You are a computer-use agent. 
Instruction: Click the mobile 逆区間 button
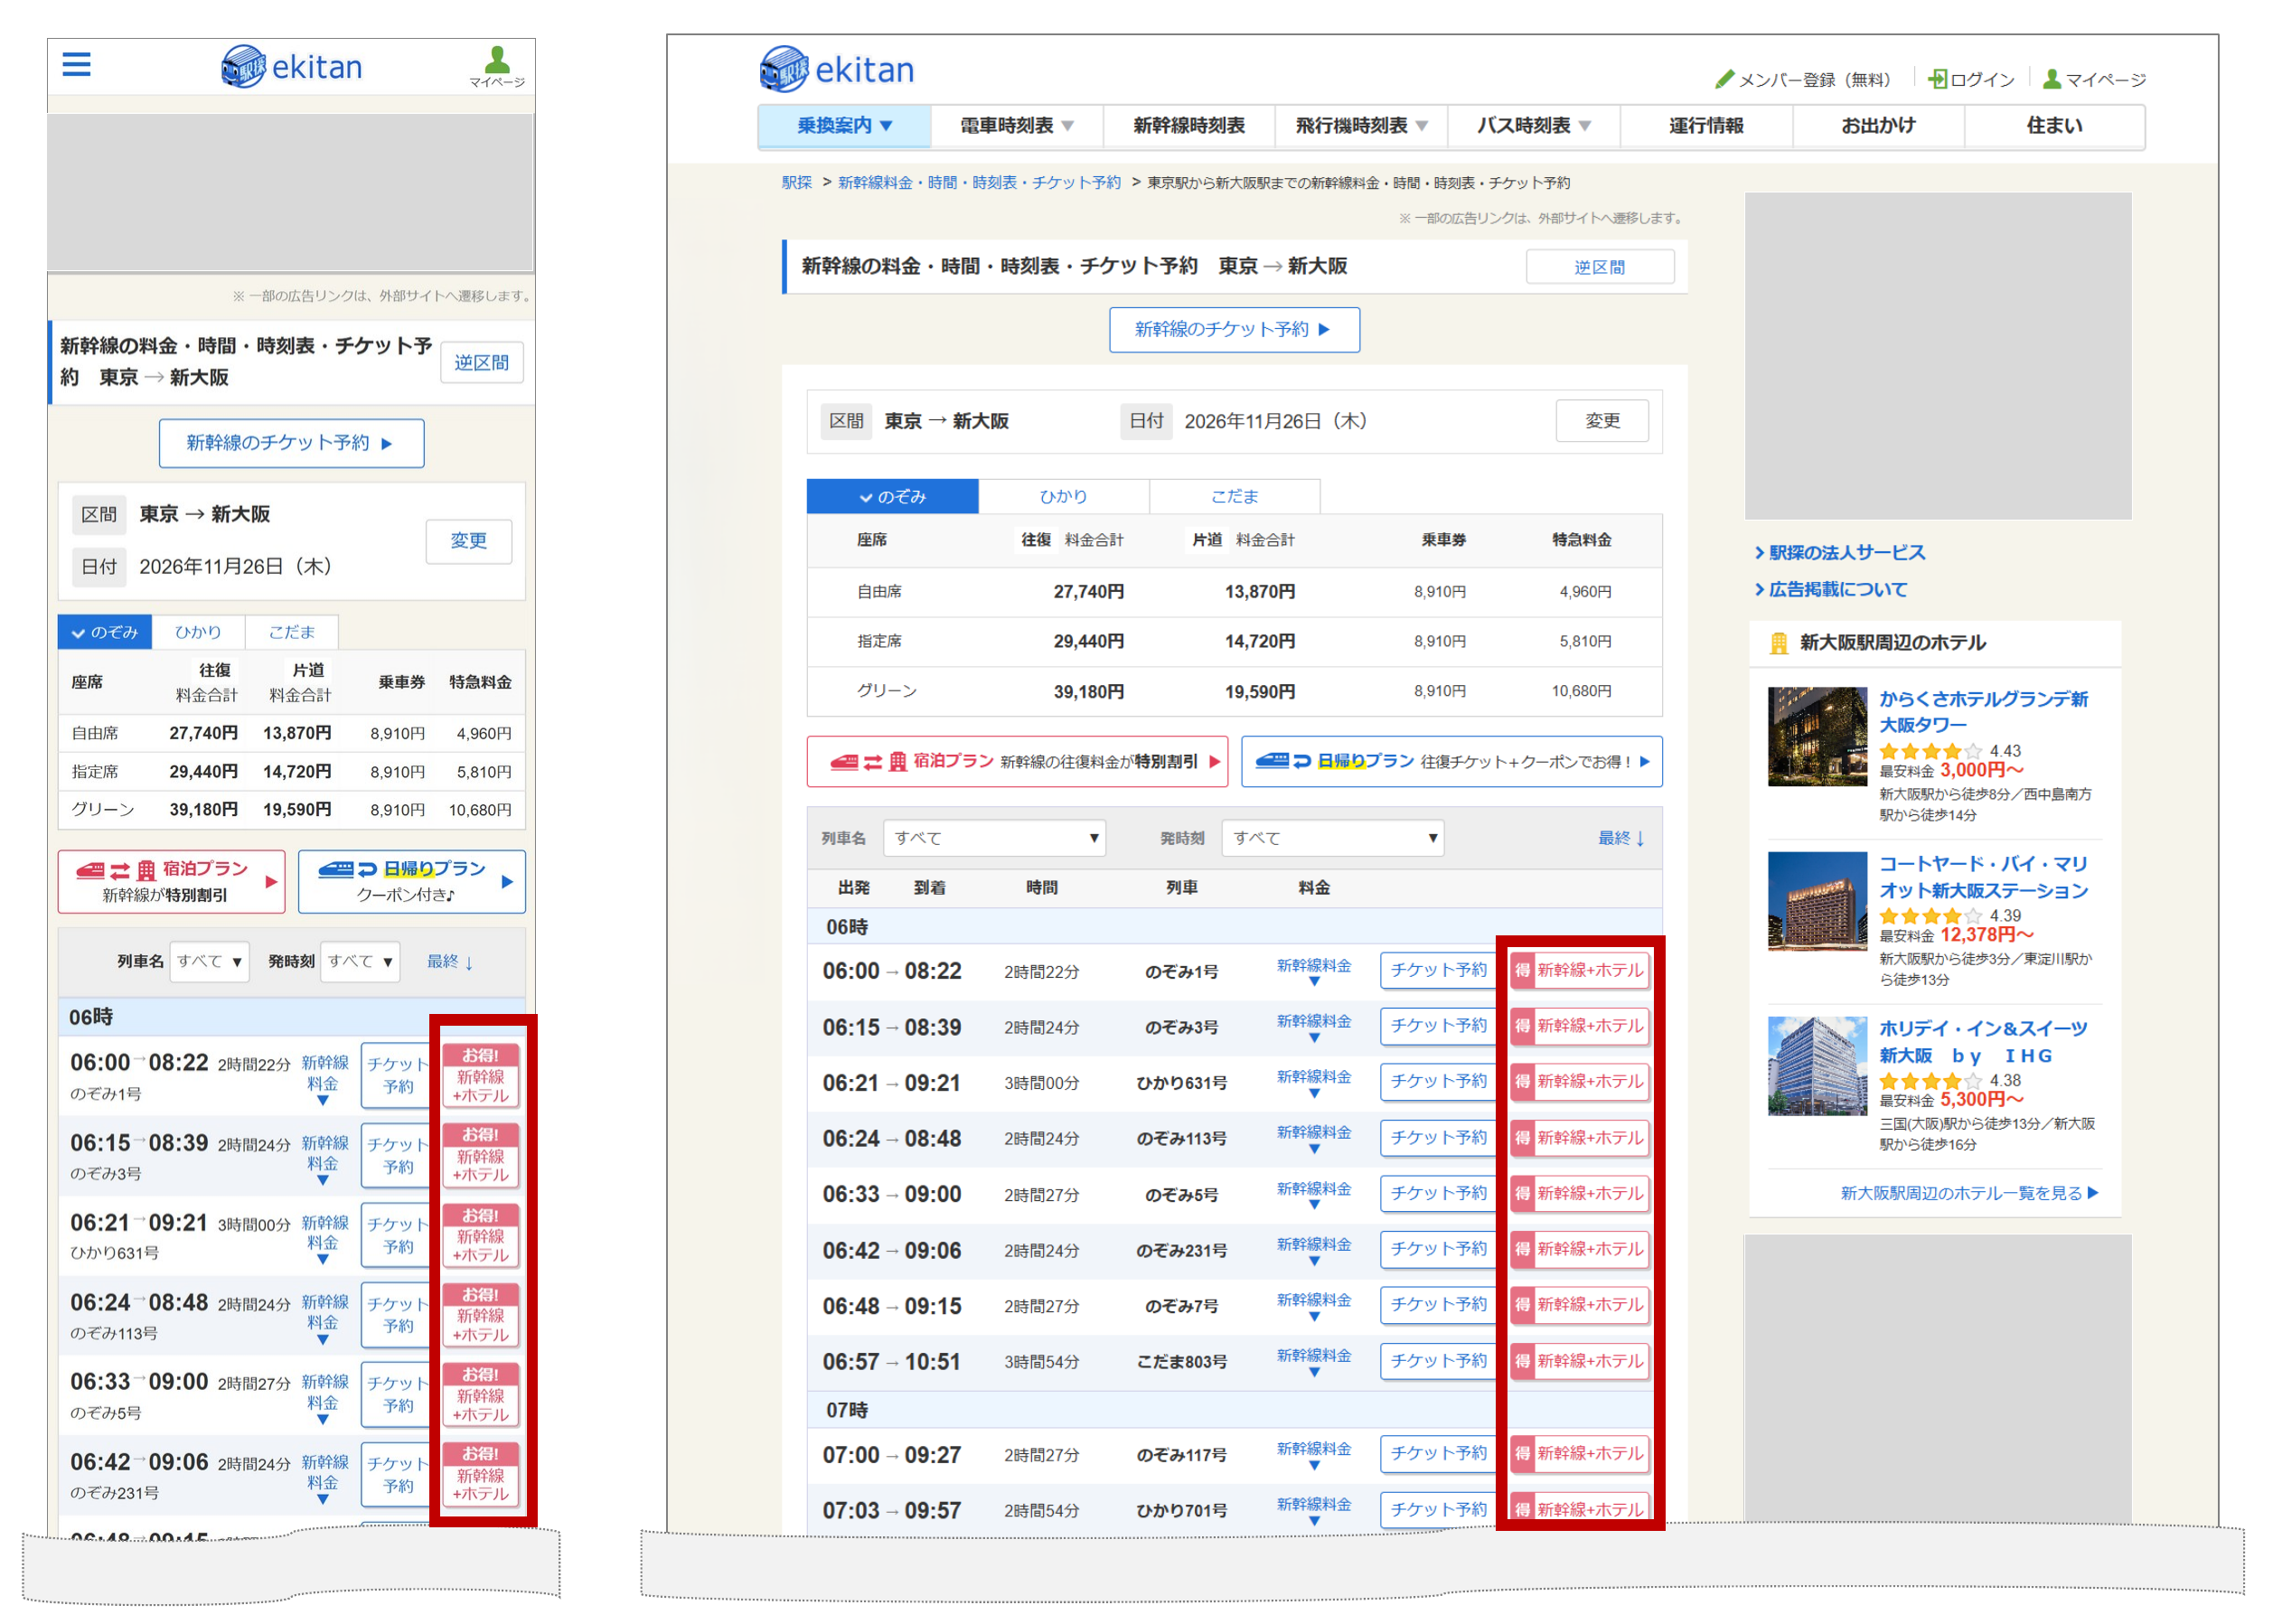click(x=482, y=362)
